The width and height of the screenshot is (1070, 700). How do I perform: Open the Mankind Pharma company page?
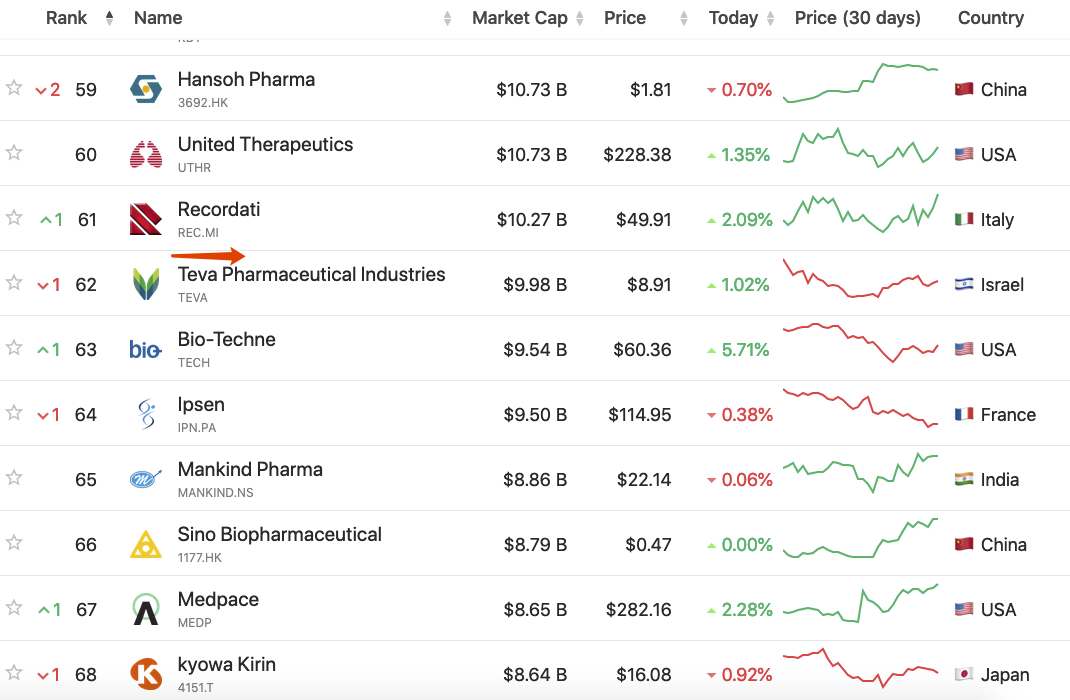(250, 469)
